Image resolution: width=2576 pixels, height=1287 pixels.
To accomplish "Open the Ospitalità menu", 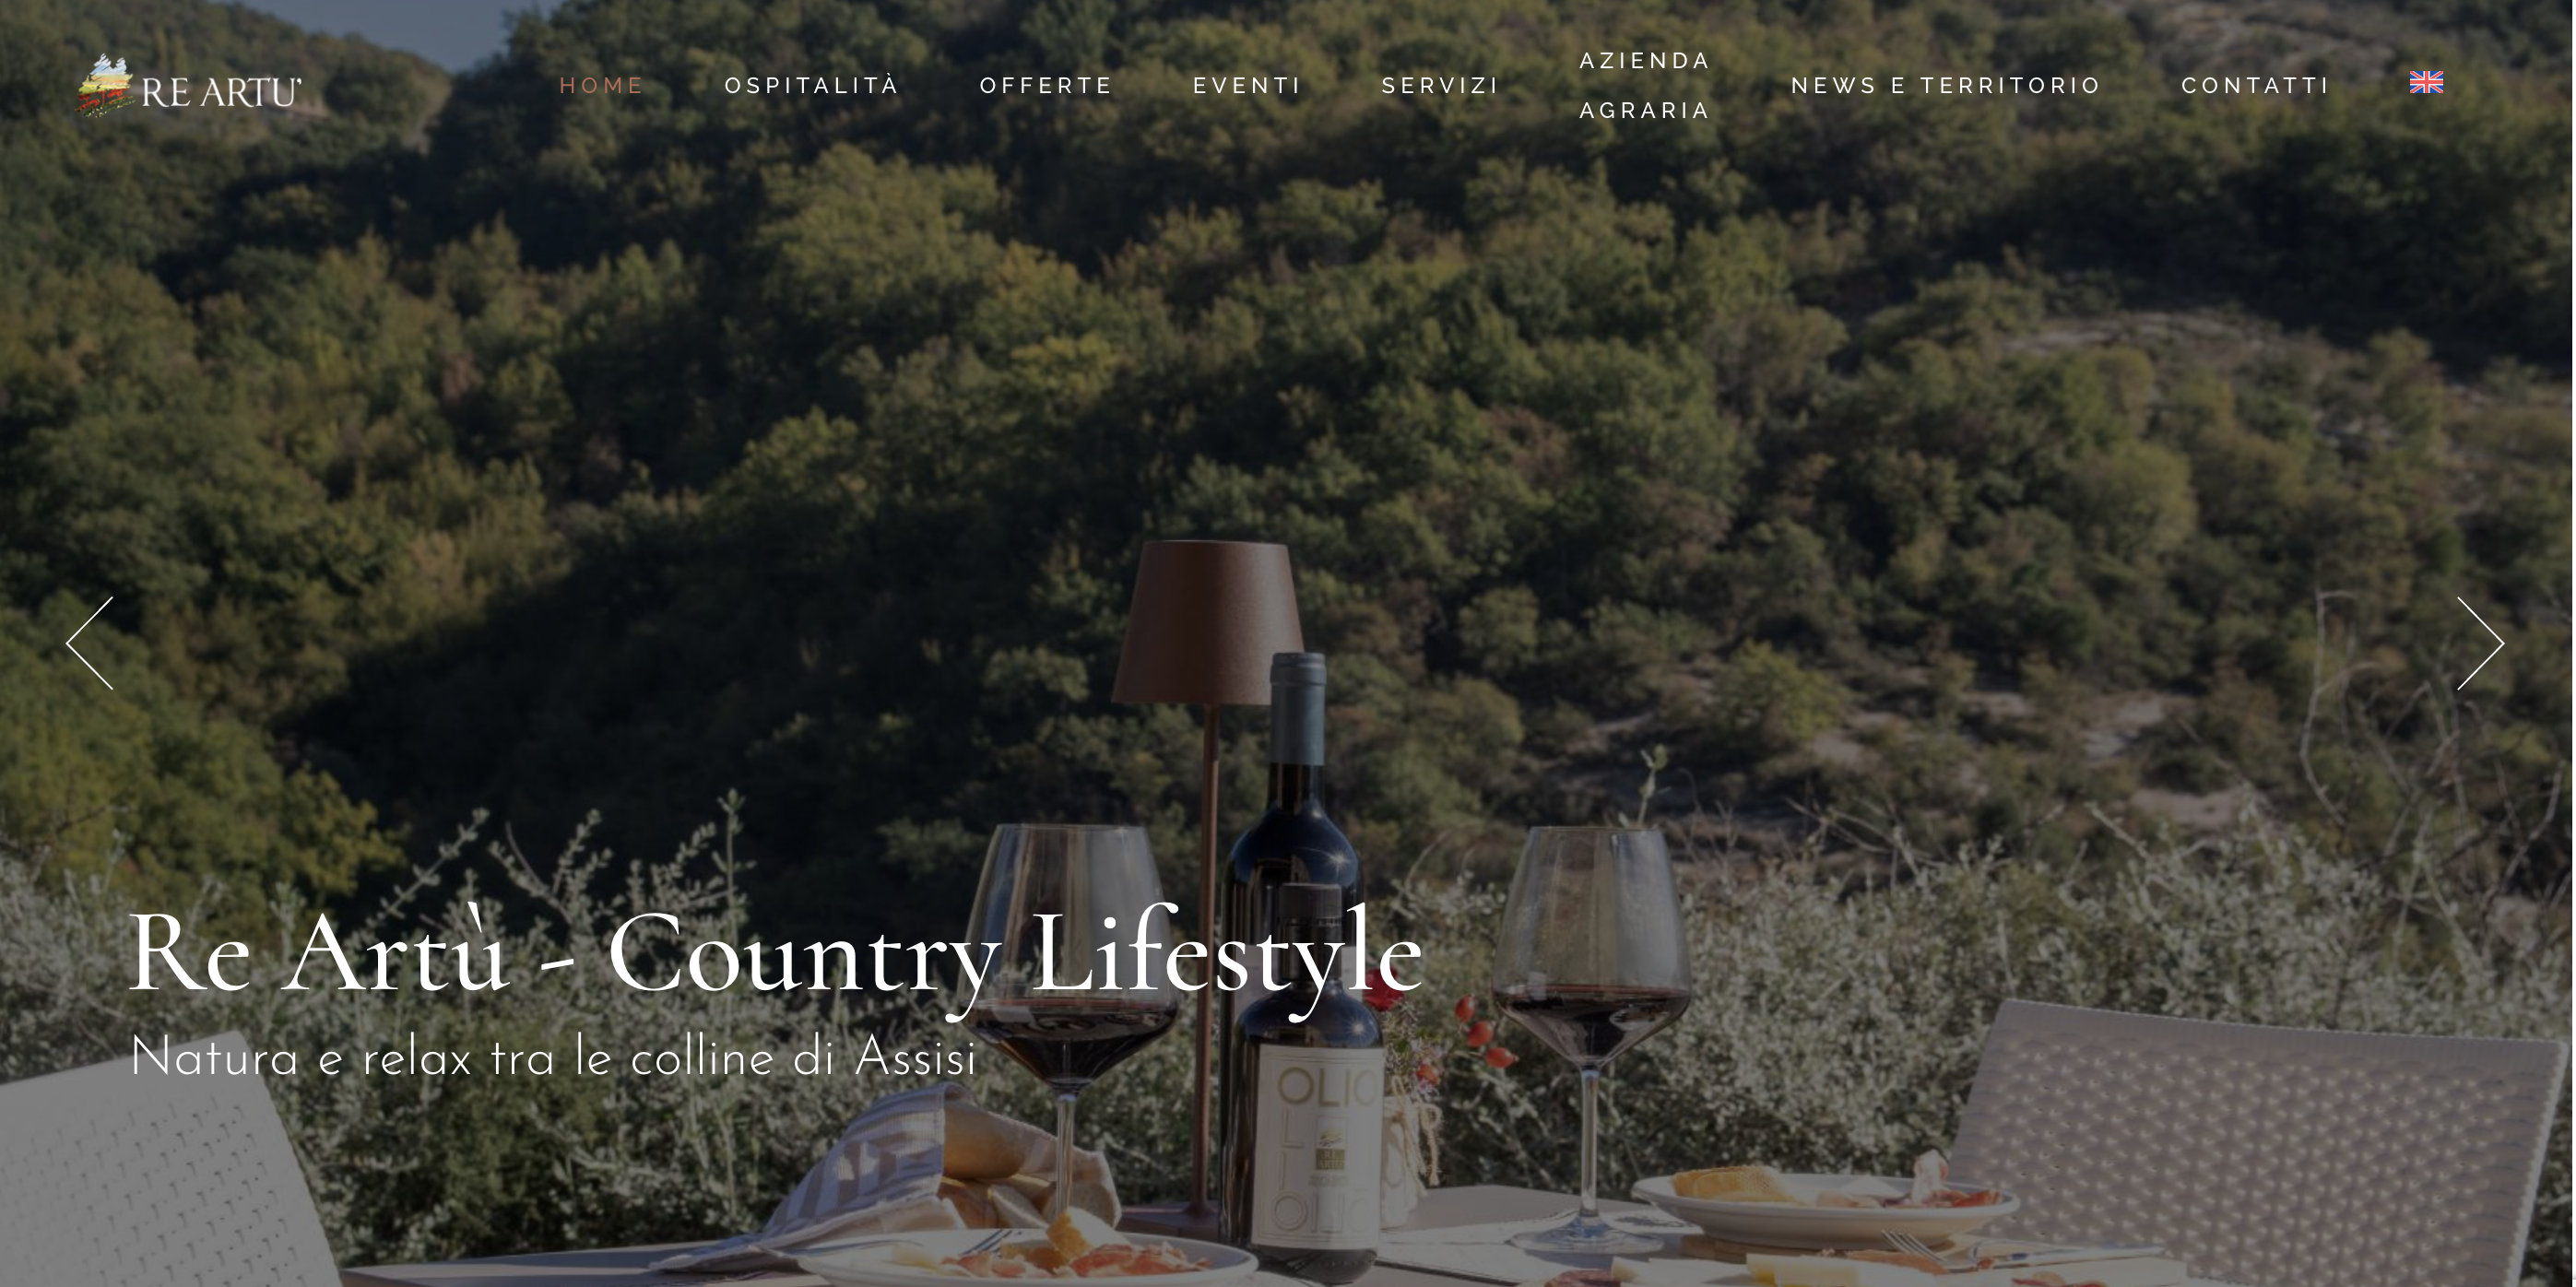I will 812,86.
